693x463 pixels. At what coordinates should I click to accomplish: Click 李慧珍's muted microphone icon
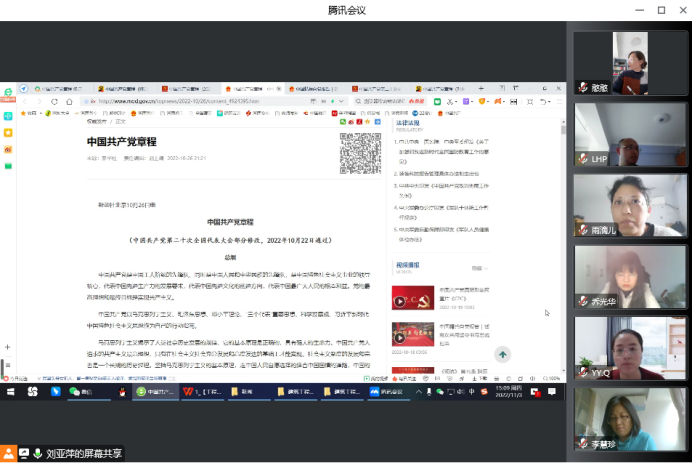[x=582, y=443]
